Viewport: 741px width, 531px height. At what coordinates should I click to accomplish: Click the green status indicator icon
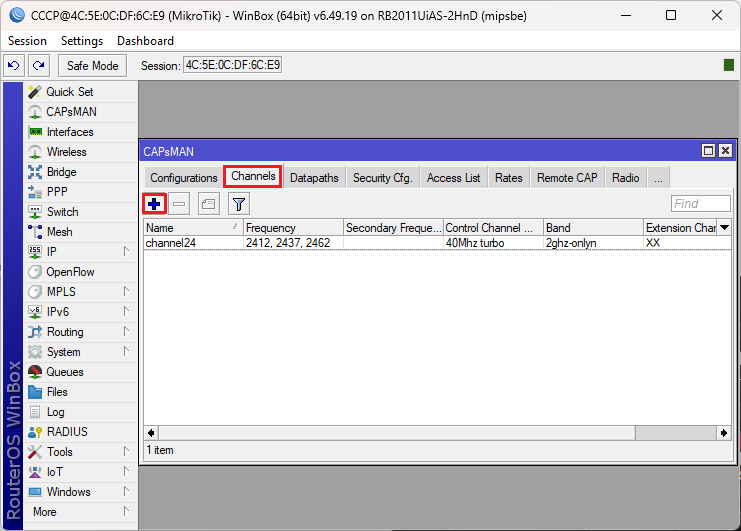pos(729,65)
